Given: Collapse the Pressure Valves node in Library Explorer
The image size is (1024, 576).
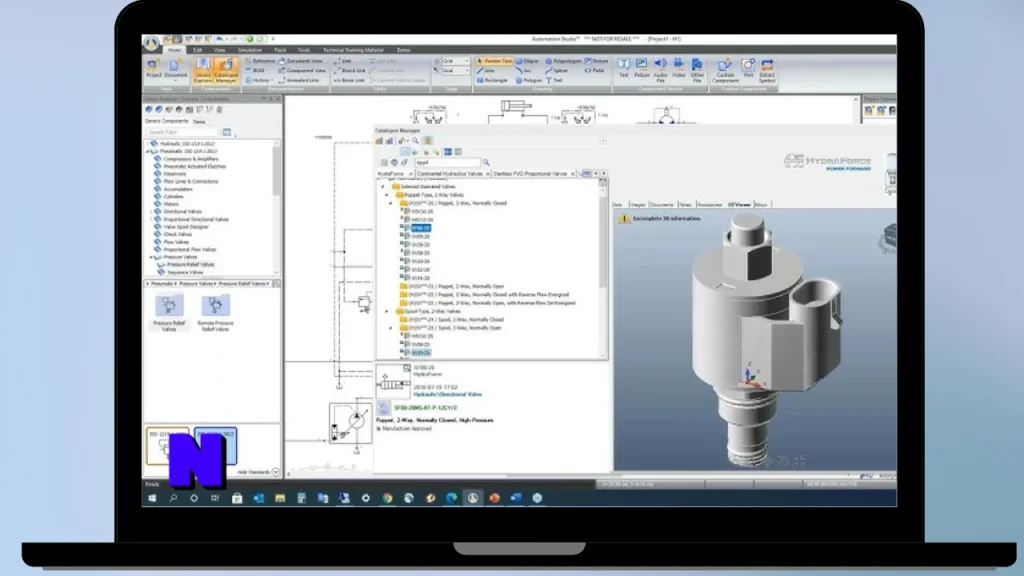Looking at the screenshot, I should tap(152, 257).
